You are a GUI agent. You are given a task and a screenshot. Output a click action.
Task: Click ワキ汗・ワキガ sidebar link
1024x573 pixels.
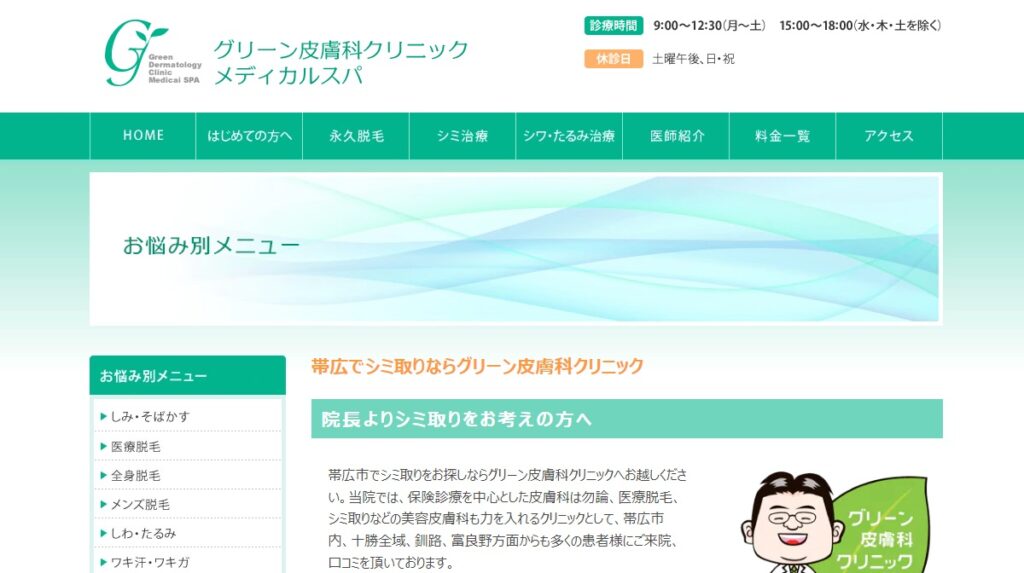[x=150, y=562]
